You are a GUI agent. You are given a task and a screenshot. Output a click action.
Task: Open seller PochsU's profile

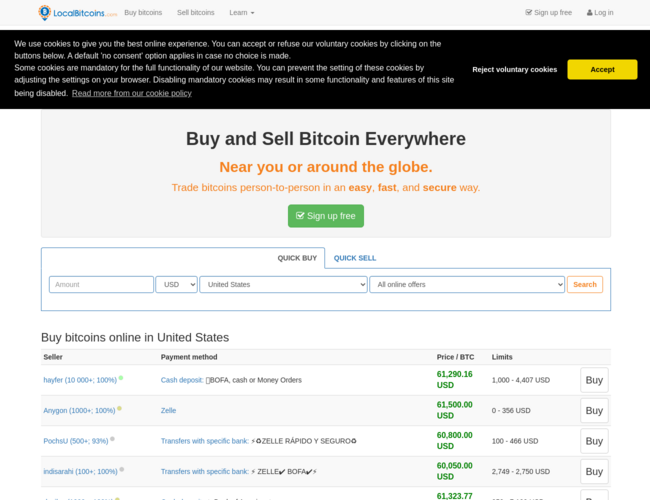76,441
